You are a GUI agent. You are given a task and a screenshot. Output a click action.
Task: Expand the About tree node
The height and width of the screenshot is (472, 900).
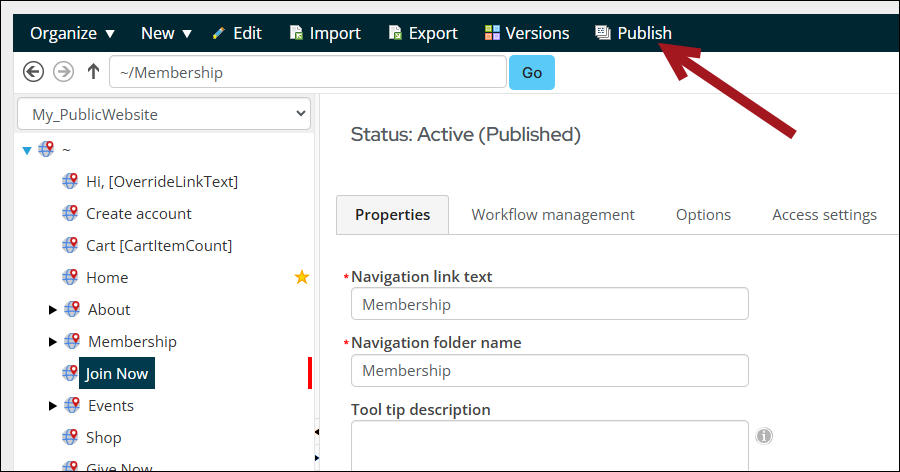point(53,310)
